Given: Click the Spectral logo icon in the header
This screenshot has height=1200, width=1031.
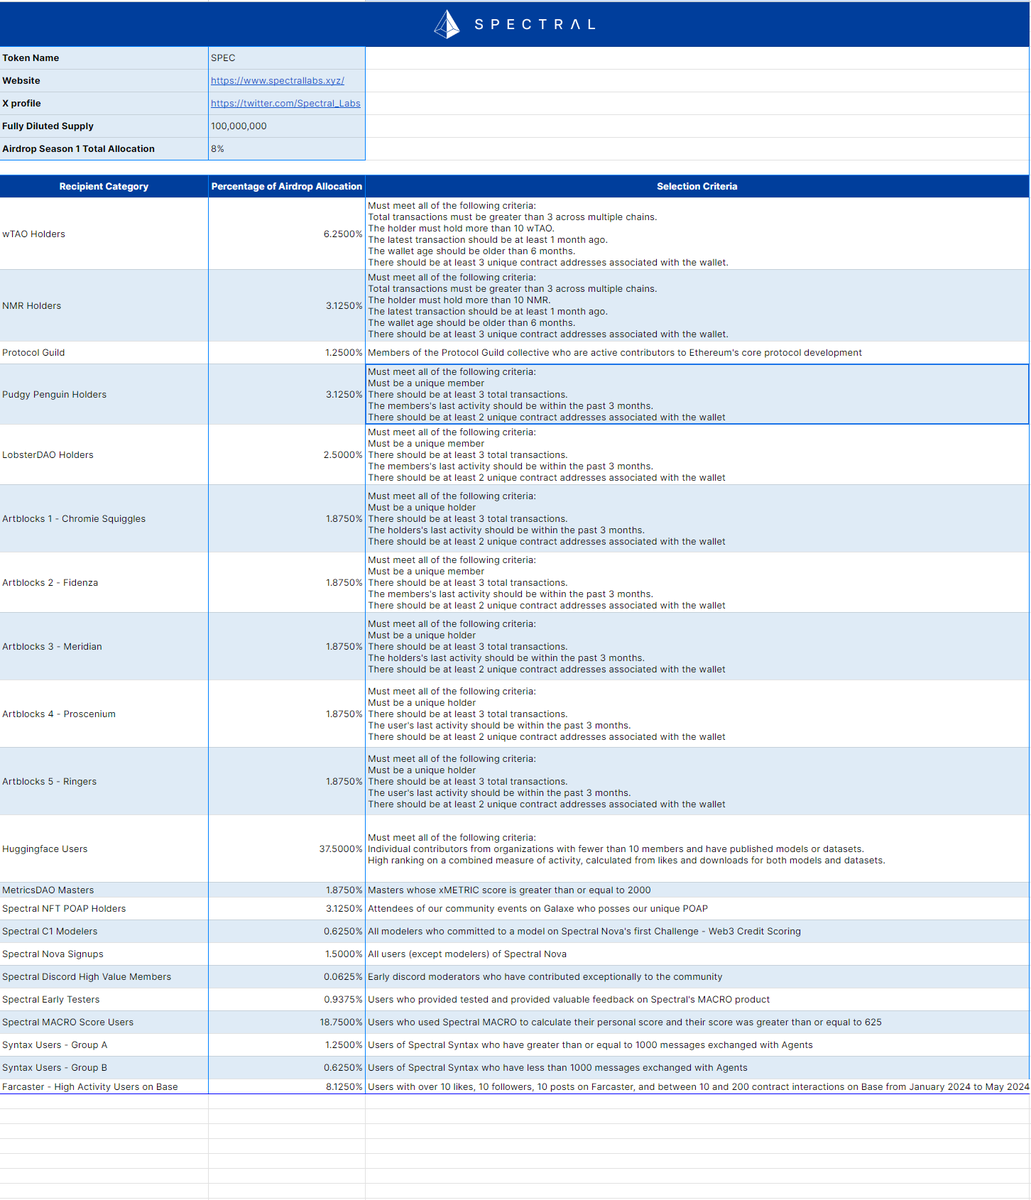Looking at the screenshot, I should (x=447, y=23).
